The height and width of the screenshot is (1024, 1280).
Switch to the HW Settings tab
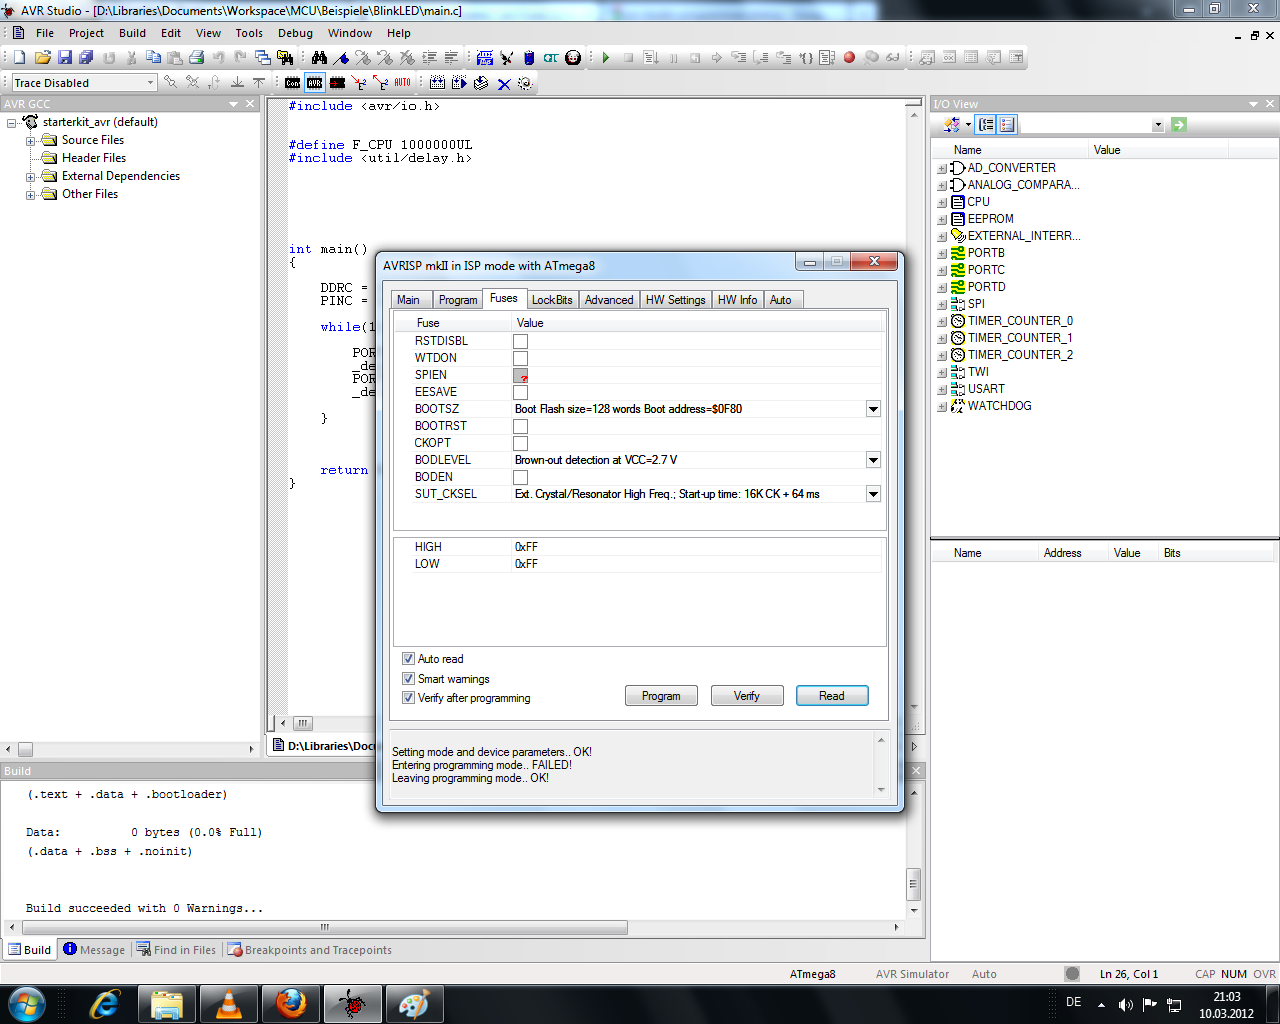click(675, 300)
